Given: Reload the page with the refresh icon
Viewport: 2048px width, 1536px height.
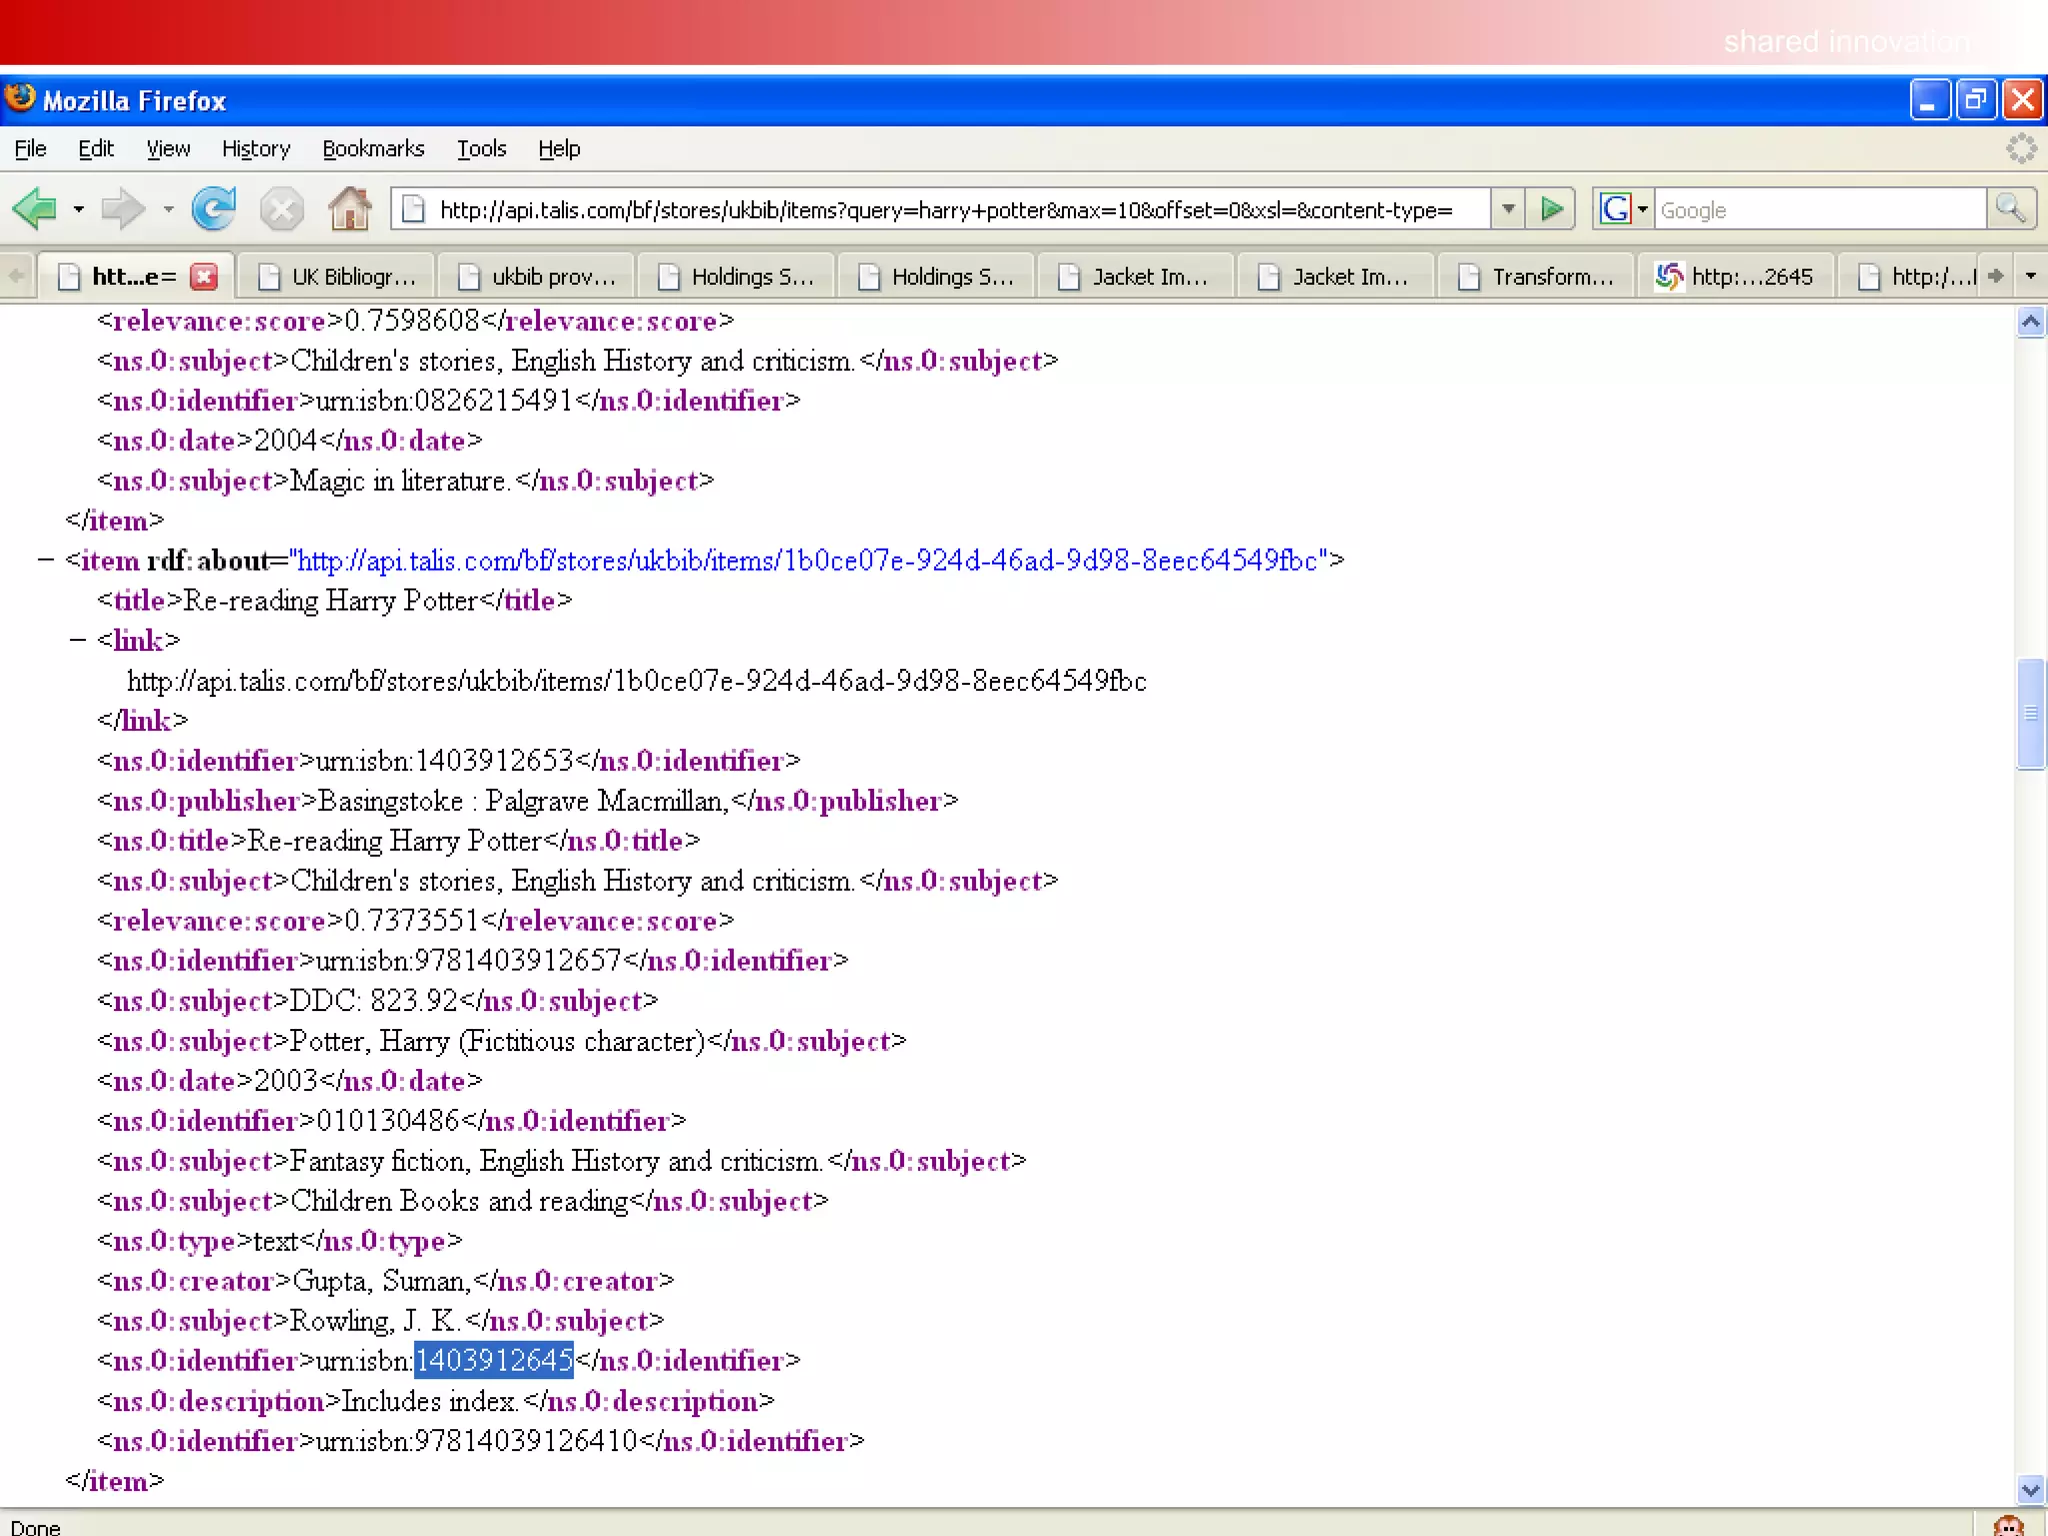Looking at the screenshot, I should (x=213, y=209).
